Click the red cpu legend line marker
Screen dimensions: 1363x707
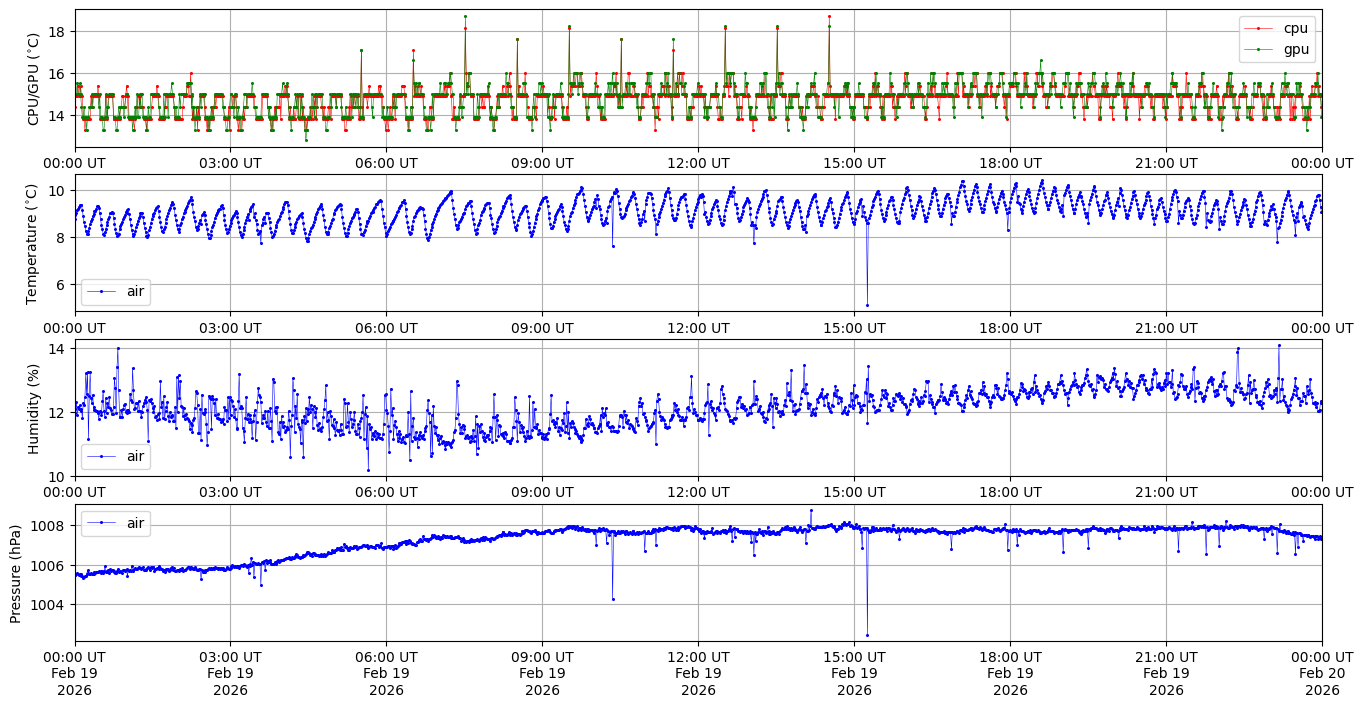point(1259,29)
